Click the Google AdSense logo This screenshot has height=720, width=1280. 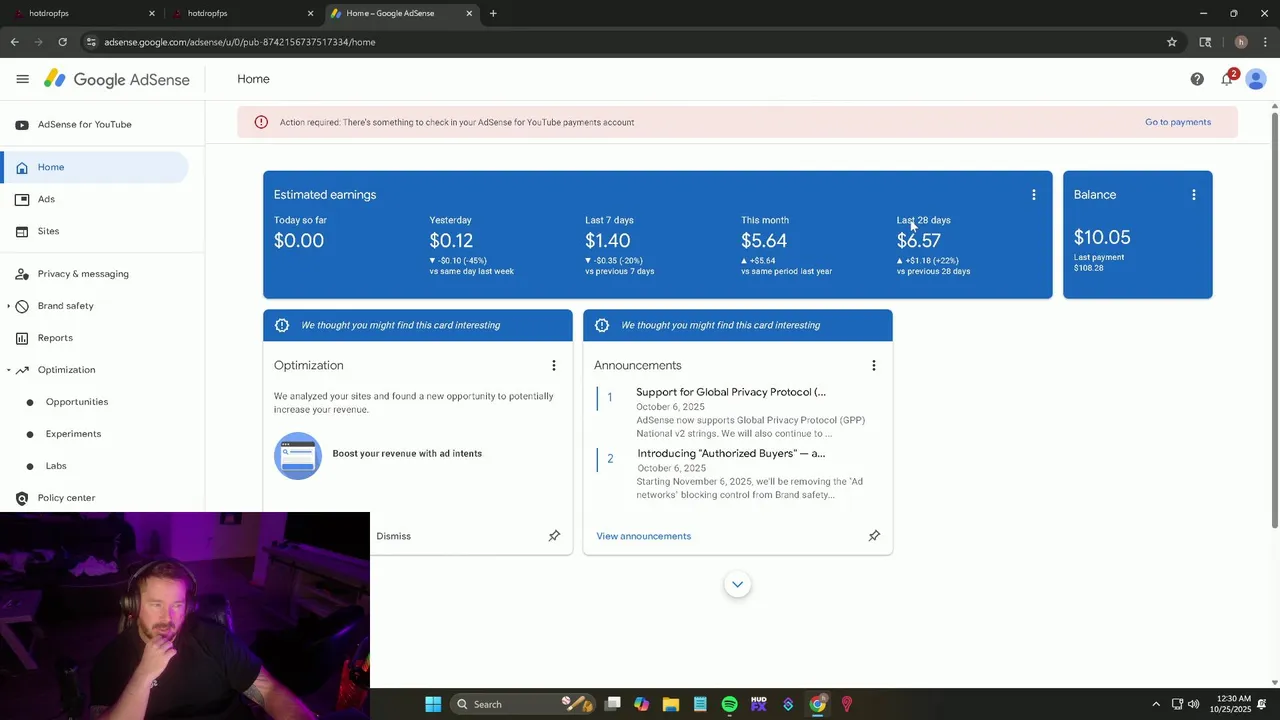pos(117,80)
